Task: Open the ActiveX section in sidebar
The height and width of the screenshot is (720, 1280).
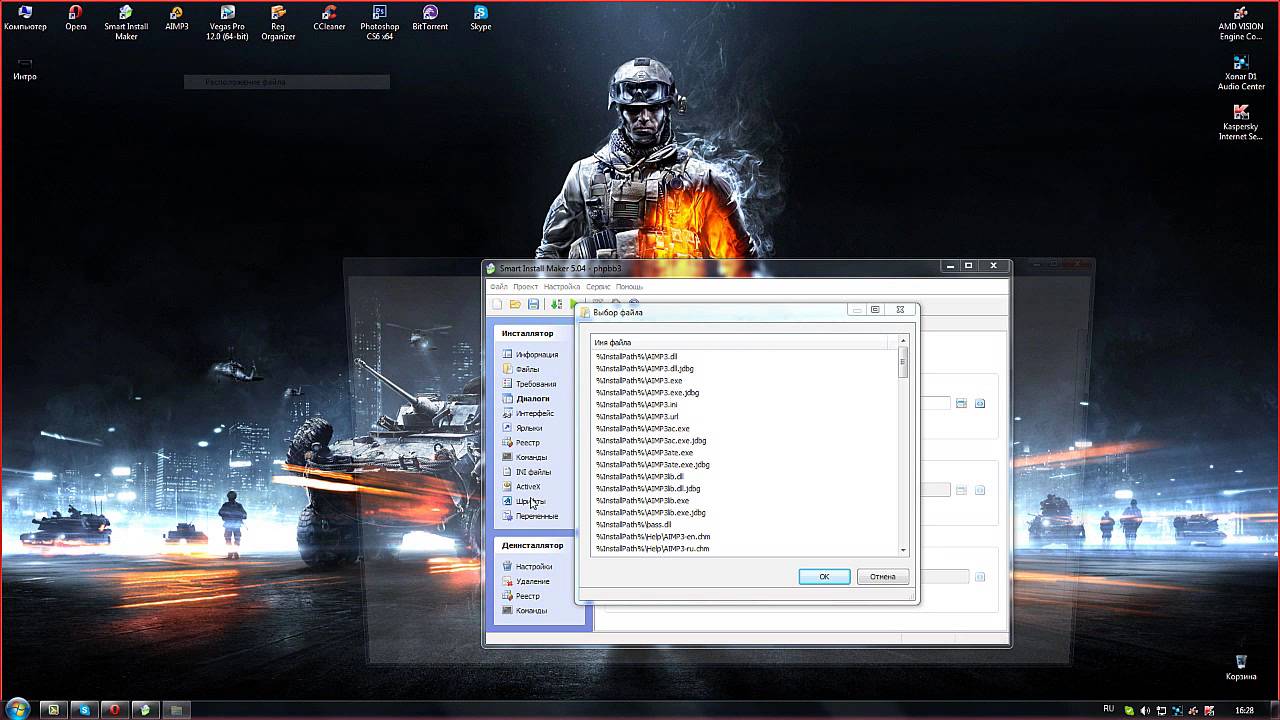Action: click(522, 487)
